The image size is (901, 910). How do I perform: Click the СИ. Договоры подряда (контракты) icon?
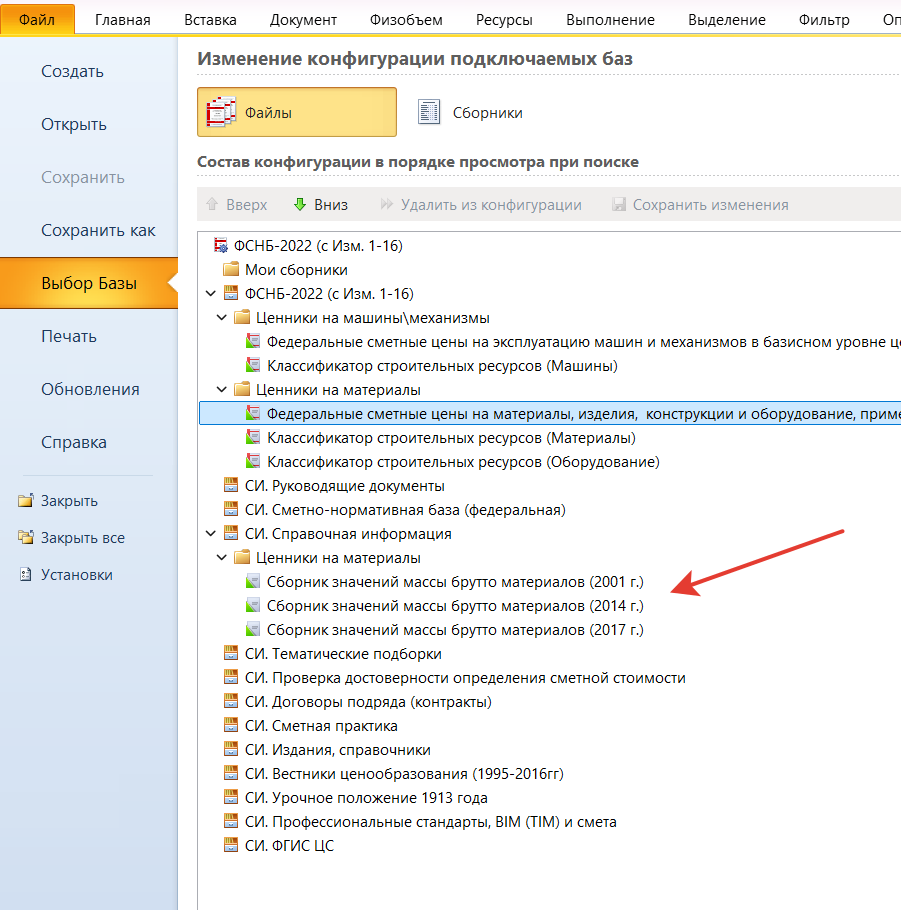(231, 702)
